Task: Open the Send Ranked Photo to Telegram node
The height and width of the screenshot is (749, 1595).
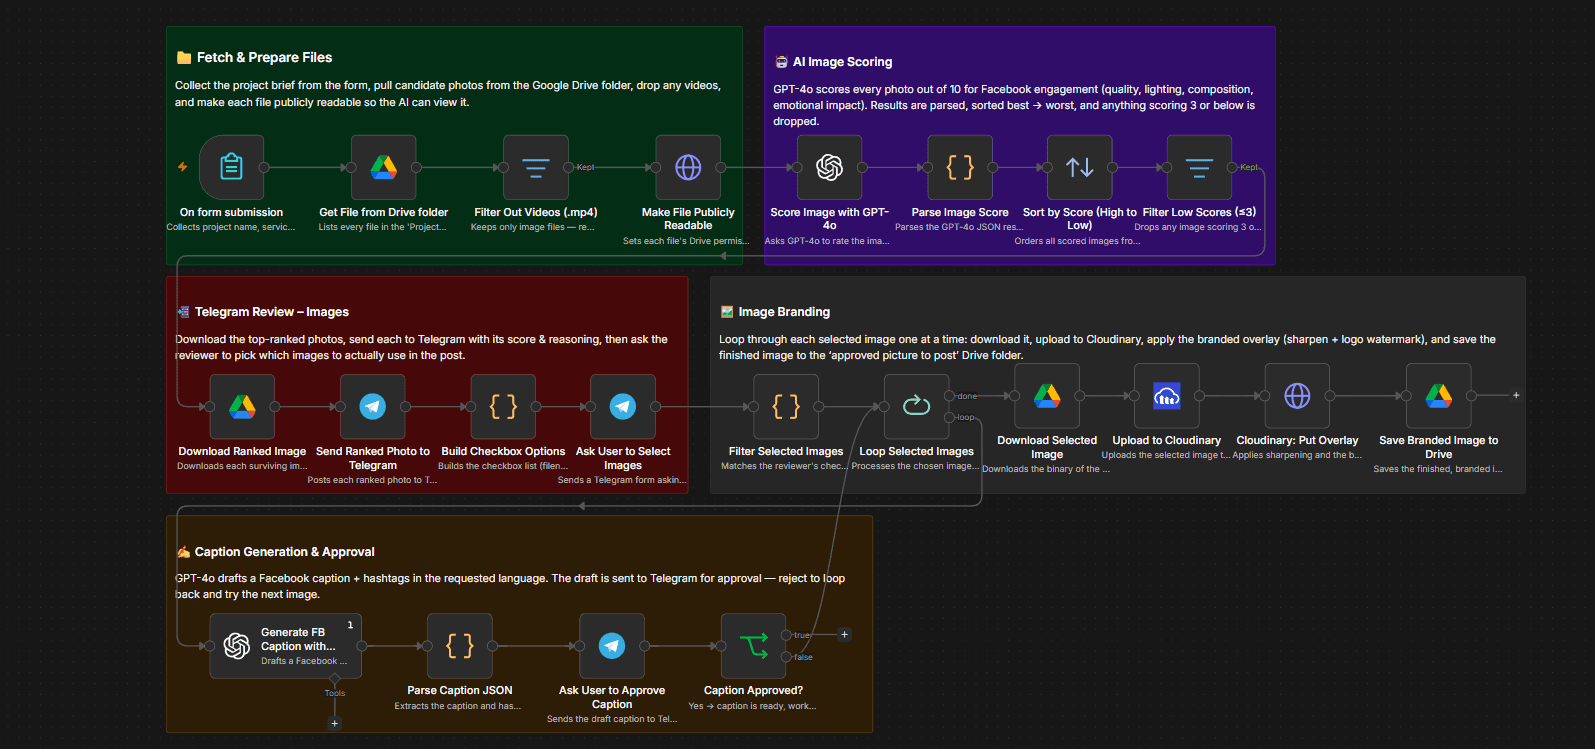Action: coord(373,406)
